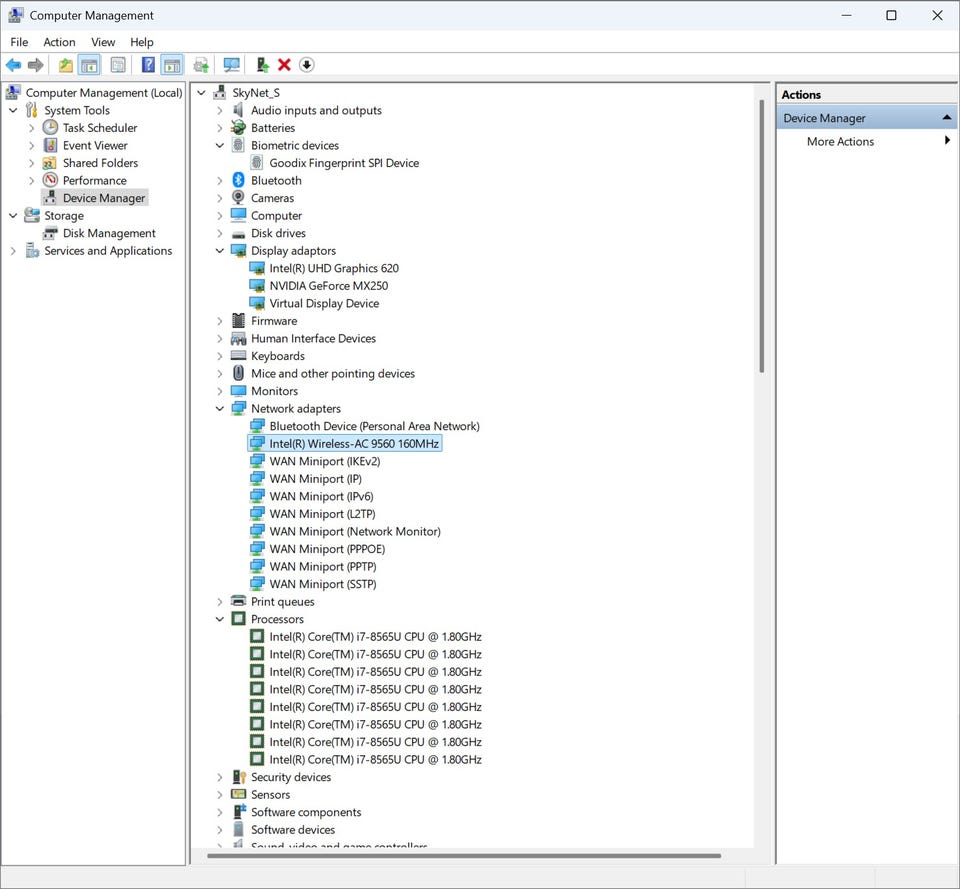Click More Actions in Actions pane
Screen dimensions: 960x889
(840, 142)
